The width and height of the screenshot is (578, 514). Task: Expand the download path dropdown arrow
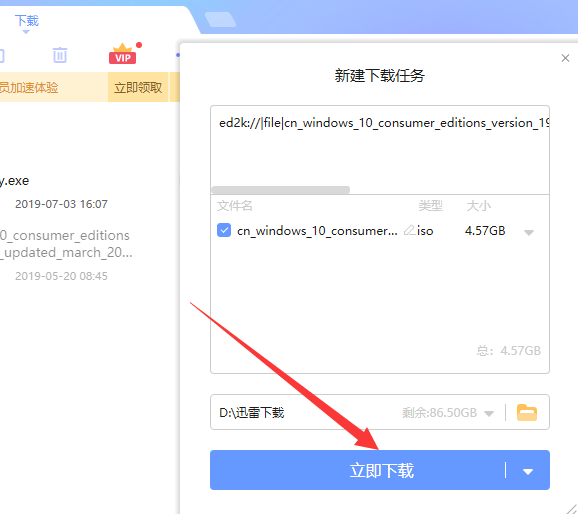click(x=489, y=414)
